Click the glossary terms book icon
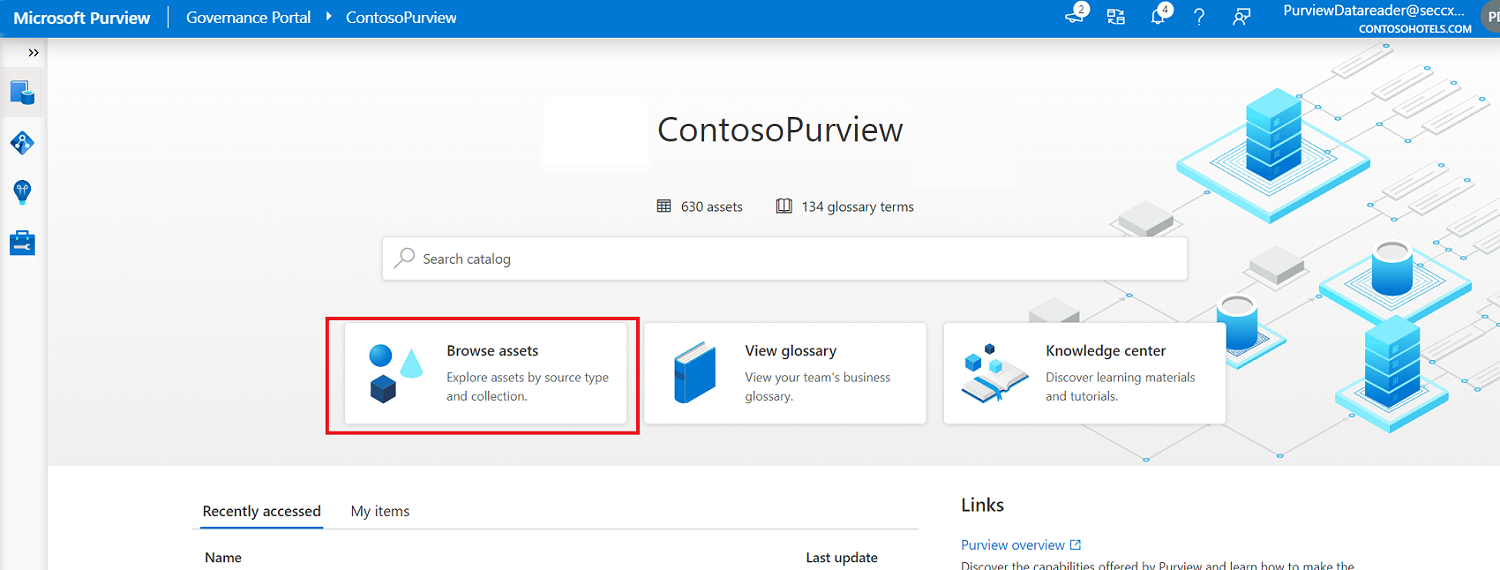The height and width of the screenshot is (570, 1500). click(x=784, y=206)
